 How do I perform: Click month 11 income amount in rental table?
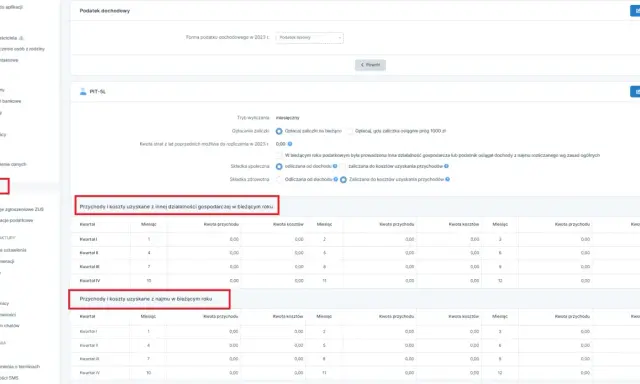click(x=409, y=373)
